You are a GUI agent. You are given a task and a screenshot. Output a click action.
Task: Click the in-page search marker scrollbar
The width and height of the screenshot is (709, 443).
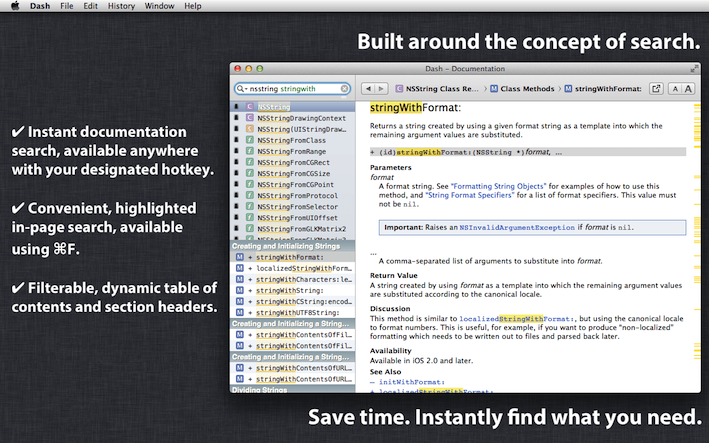tap(697, 247)
